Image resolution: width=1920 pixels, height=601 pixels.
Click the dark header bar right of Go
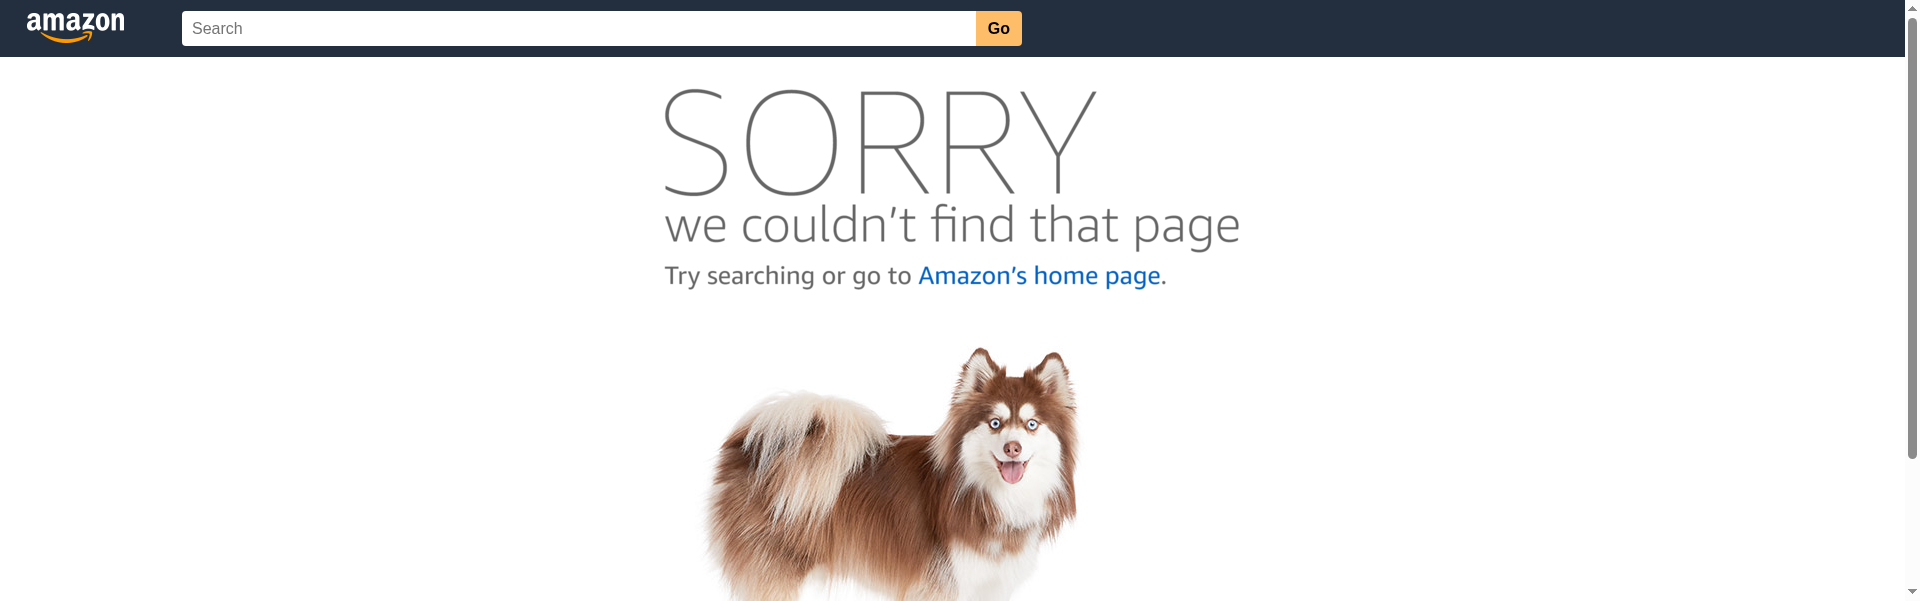(x=1460, y=28)
